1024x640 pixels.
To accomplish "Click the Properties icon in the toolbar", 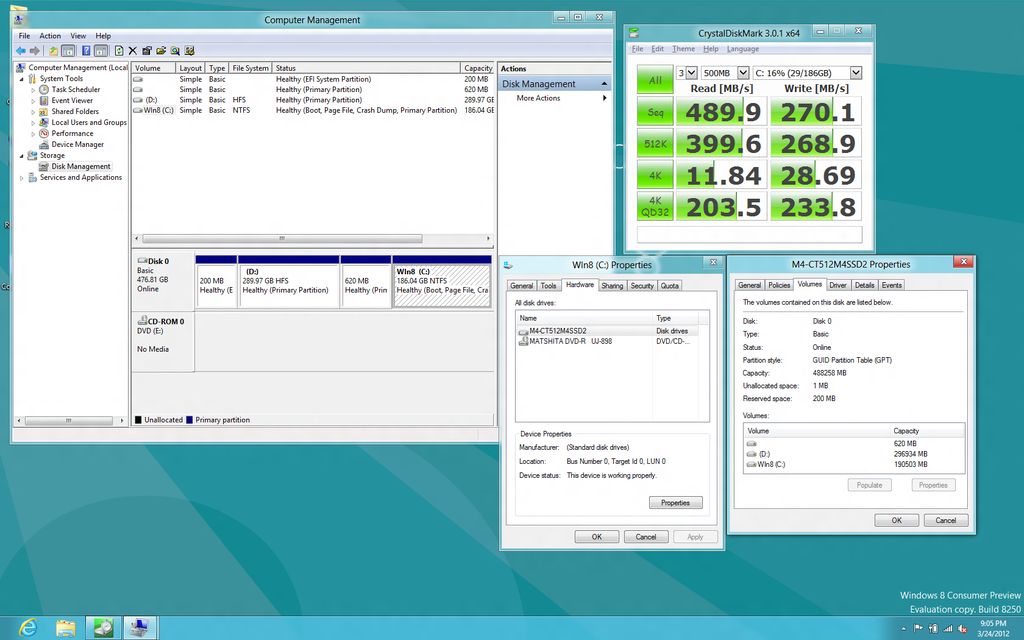I will click(147, 50).
